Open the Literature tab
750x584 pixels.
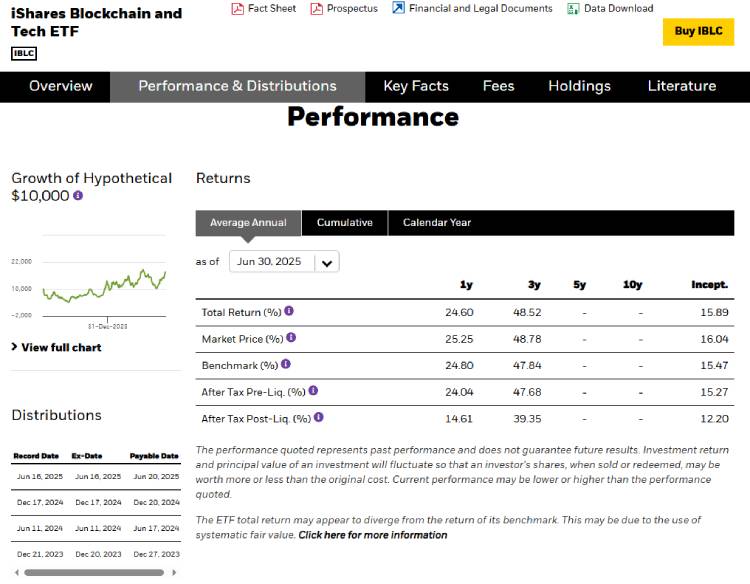[682, 86]
